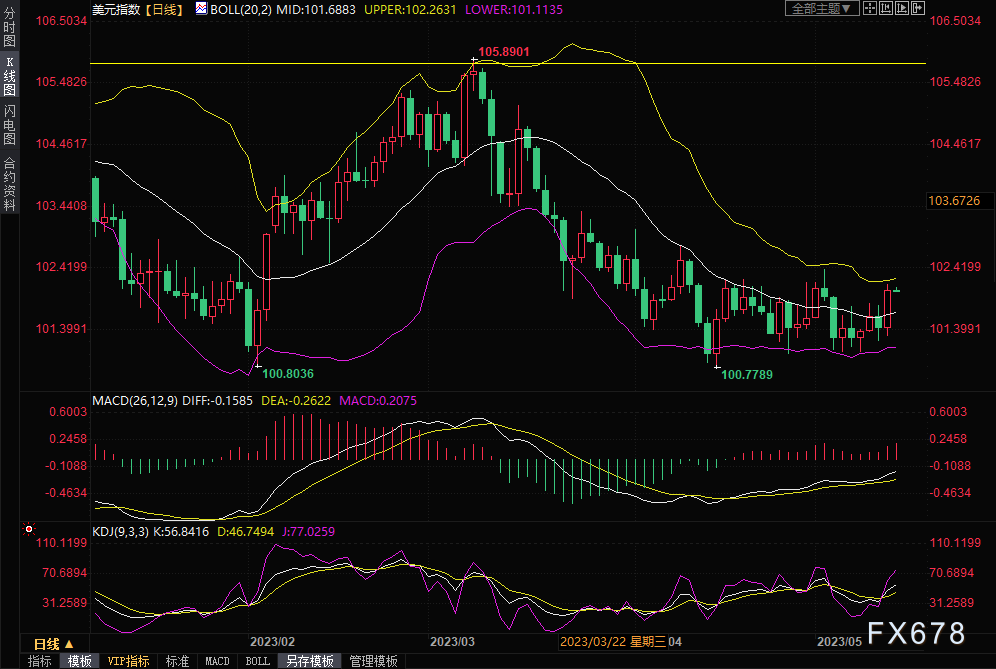The height and width of the screenshot is (669, 996).
Task: Open the 全部主题 dropdown
Action: [821, 9]
